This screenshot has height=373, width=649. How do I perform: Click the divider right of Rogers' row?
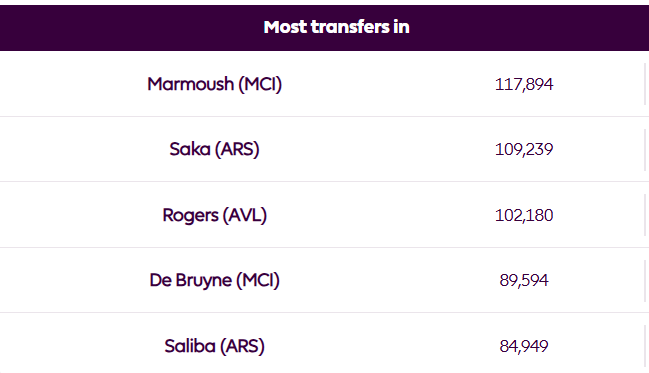(x=645, y=215)
